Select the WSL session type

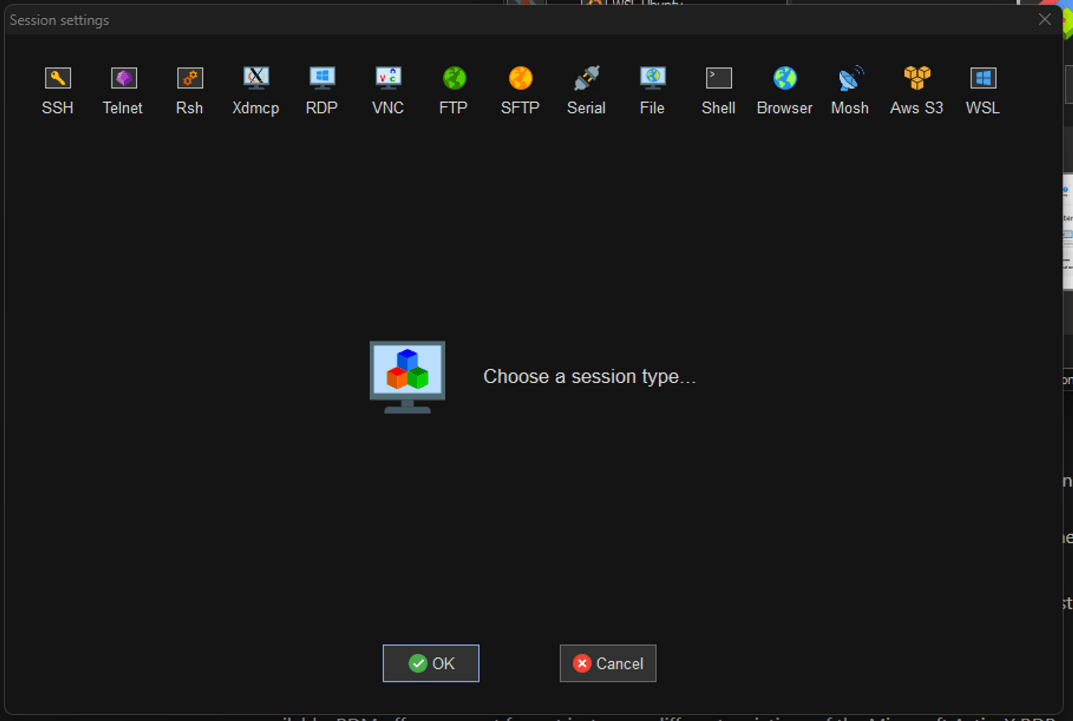[983, 79]
